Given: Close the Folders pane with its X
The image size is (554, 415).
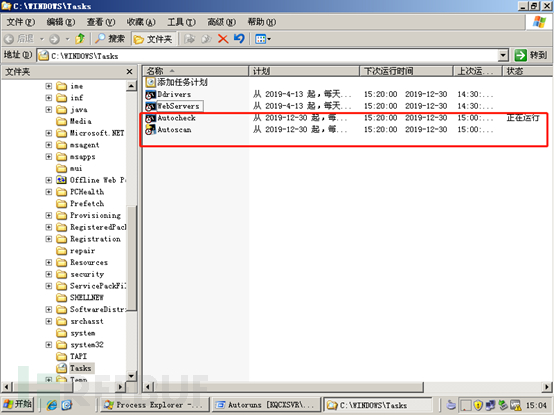Looking at the screenshot, I should click(x=130, y=72).
